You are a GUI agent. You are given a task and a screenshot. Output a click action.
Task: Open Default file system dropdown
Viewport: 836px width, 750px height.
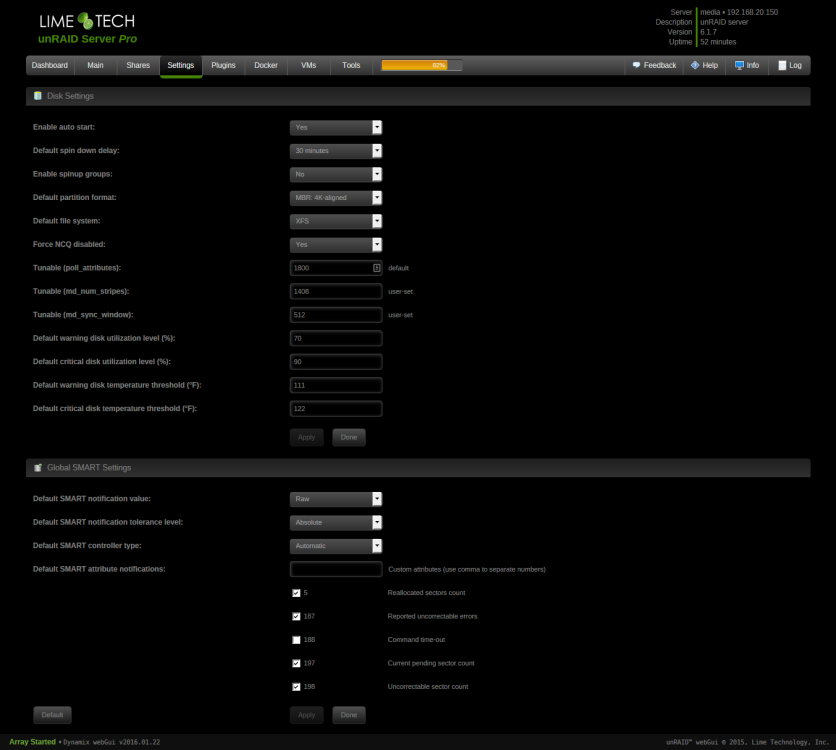pos(336,221)
